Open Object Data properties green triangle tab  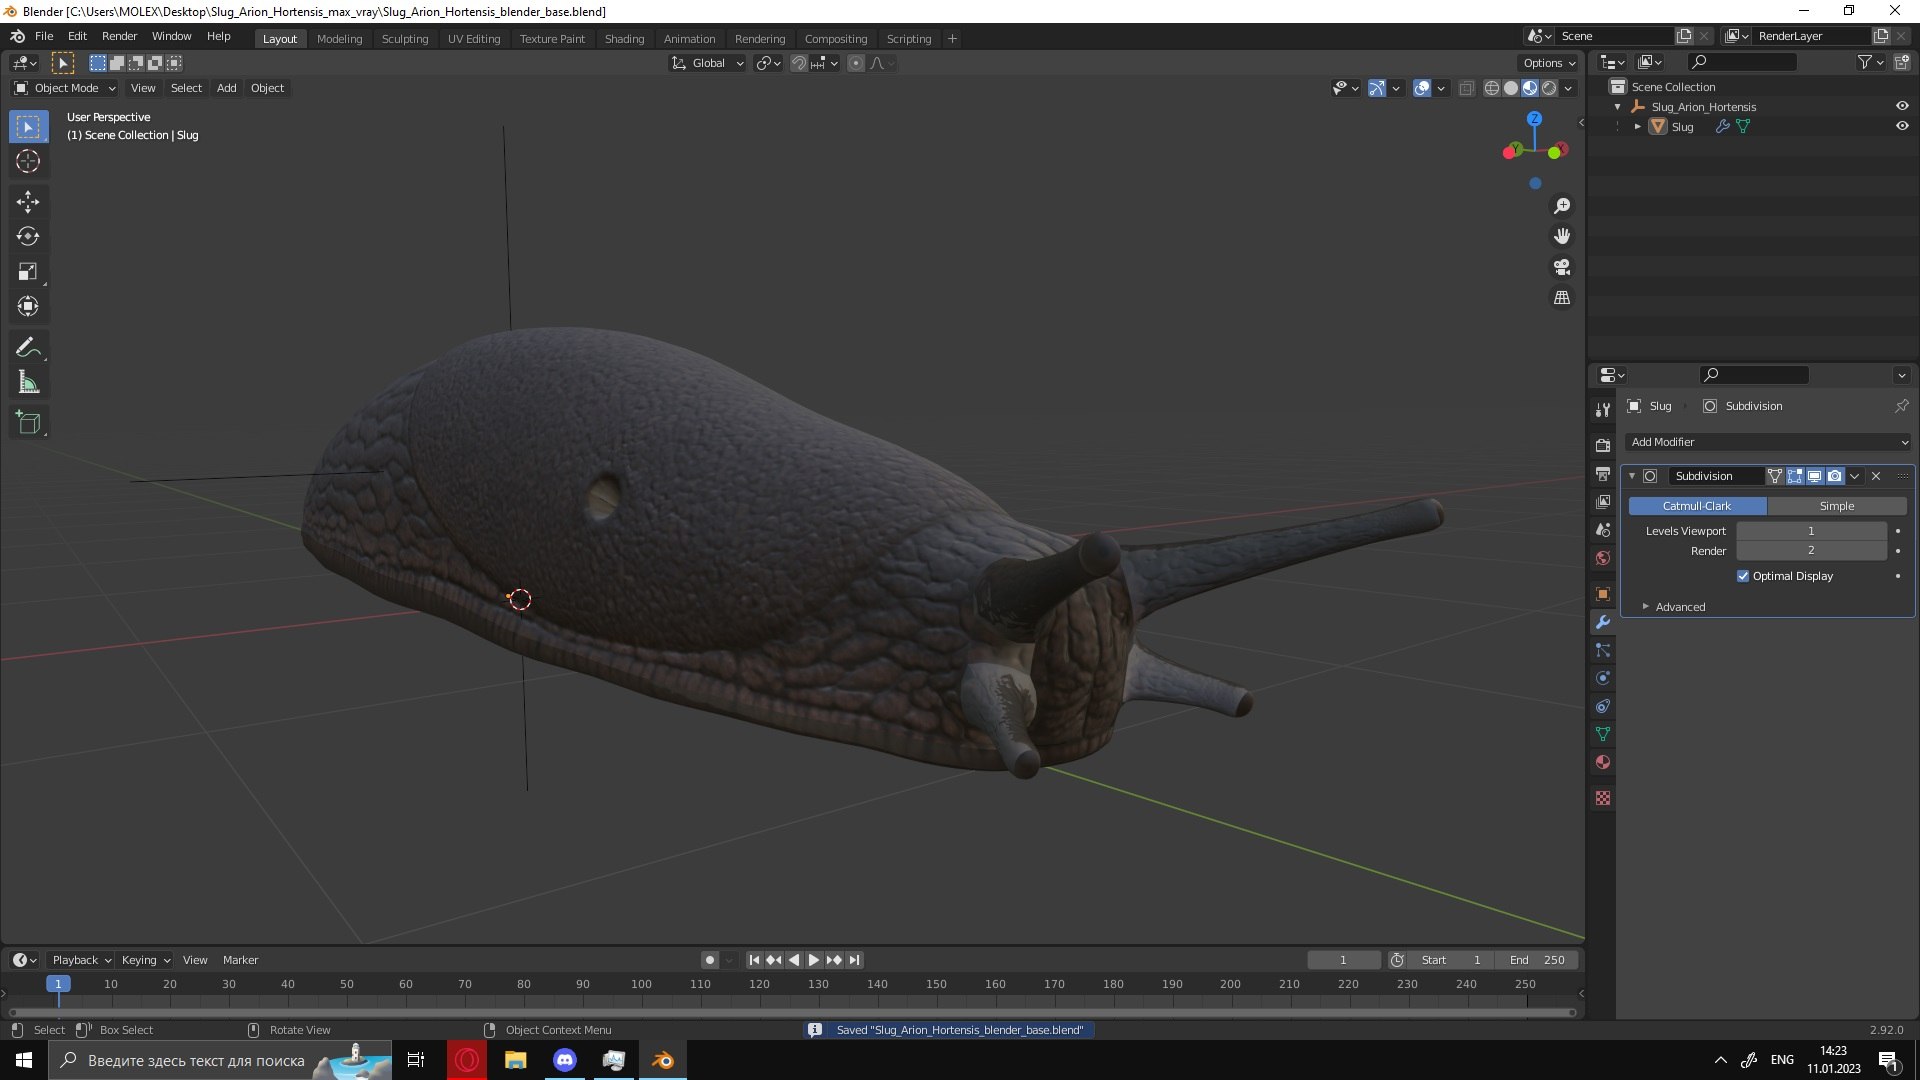click(1603, 734)
